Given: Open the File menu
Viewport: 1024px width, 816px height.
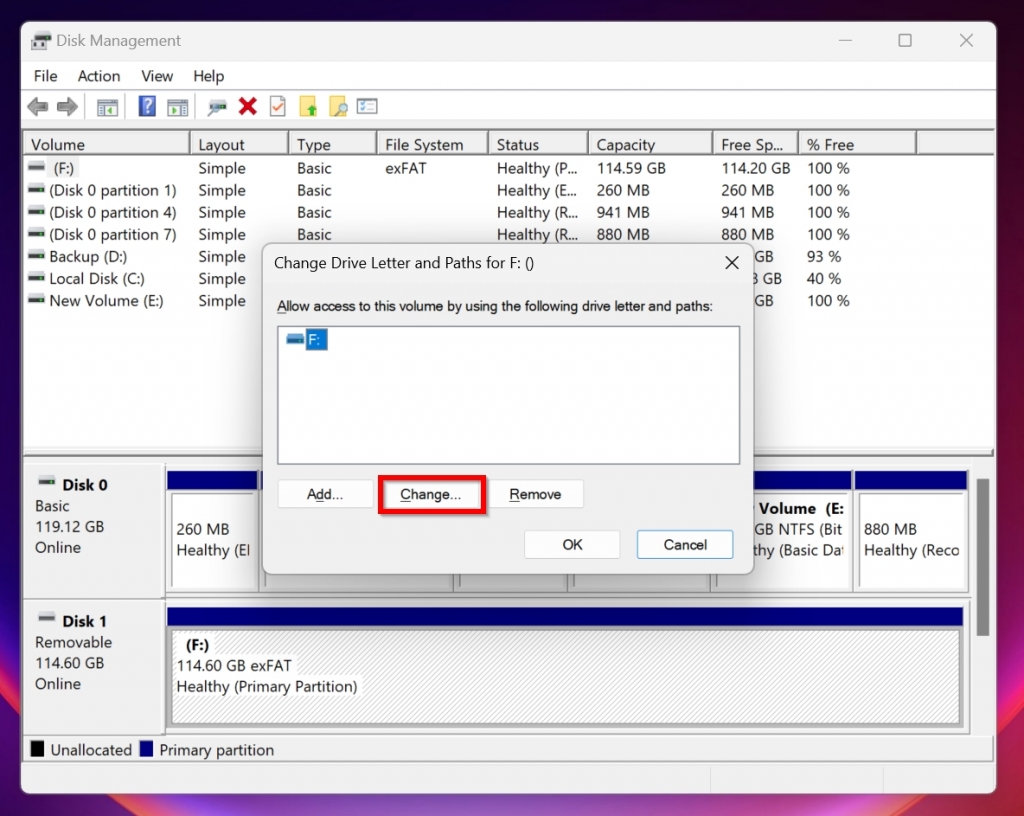Looking at the screenshot, I should coord(45,76).
